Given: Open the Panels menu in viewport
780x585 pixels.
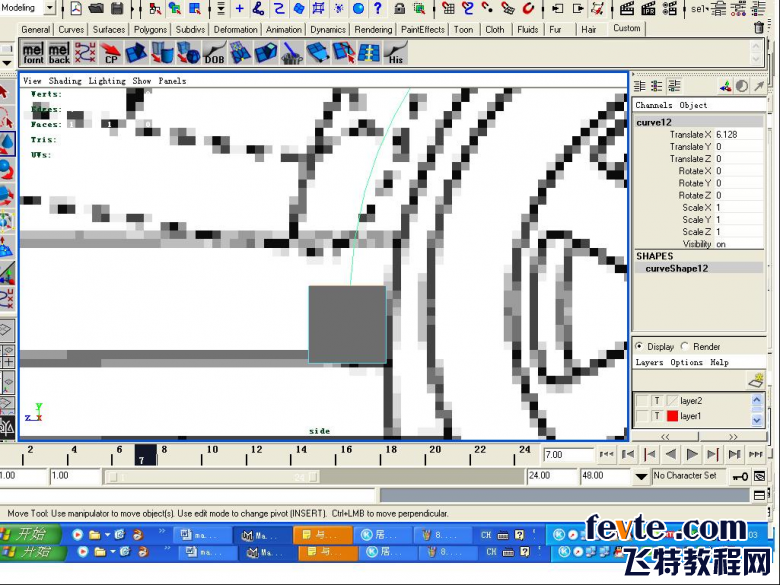Looking at the screenshot, I should pyautogui.click(x=172, y=81).
